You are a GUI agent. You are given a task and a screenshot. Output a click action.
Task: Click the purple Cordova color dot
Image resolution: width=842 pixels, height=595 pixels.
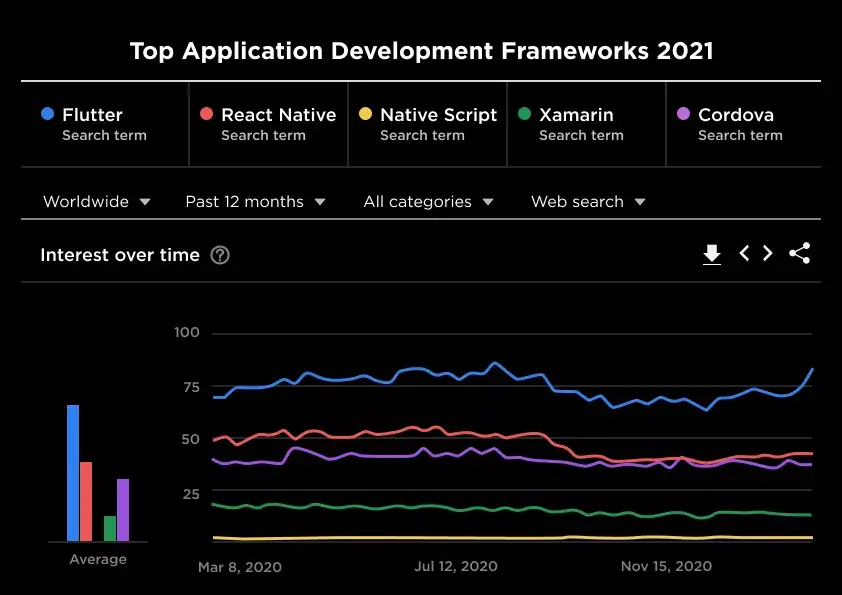[683, 114]
